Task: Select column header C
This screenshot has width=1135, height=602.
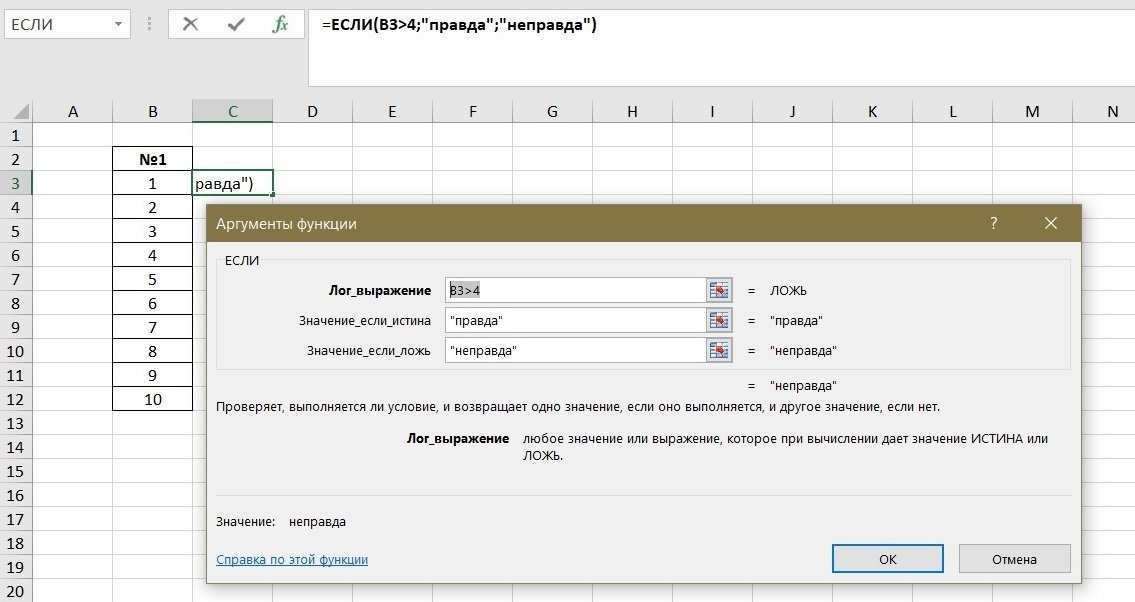Action: tap(232, 111)
